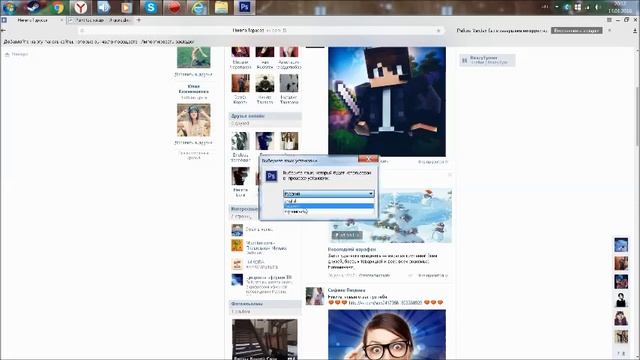Switch to Yandex Browser taskbar icon
This screenshot has width=640, height=360.
point(81,7)
